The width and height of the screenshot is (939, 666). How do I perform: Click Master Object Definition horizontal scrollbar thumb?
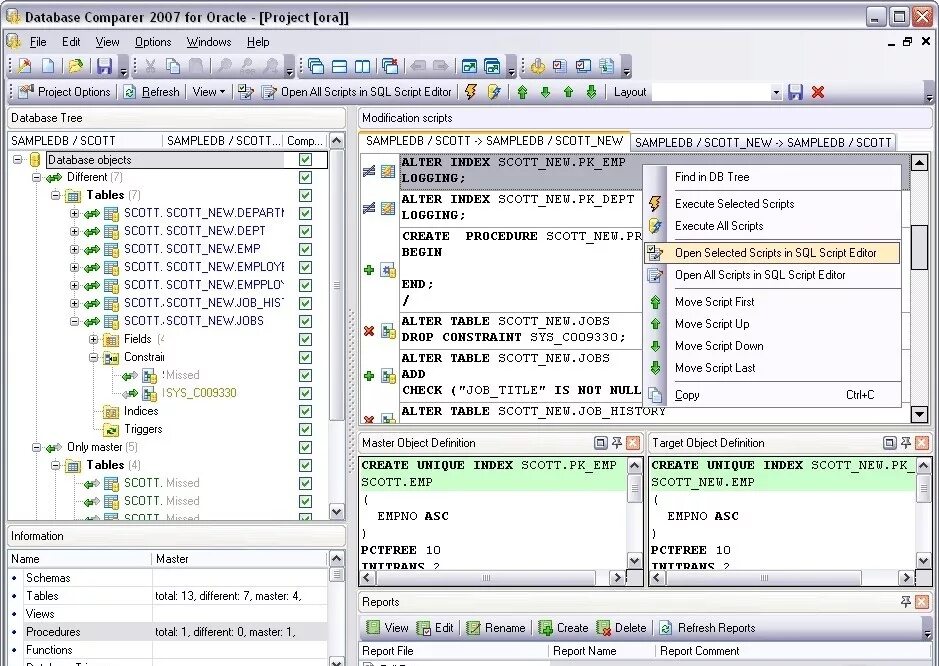(486, 578)
